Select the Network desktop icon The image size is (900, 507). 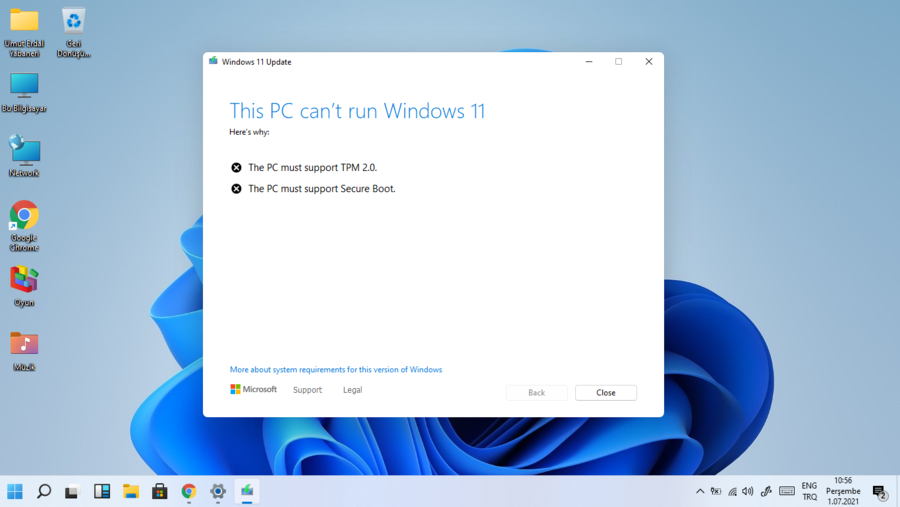click(24, 156)
